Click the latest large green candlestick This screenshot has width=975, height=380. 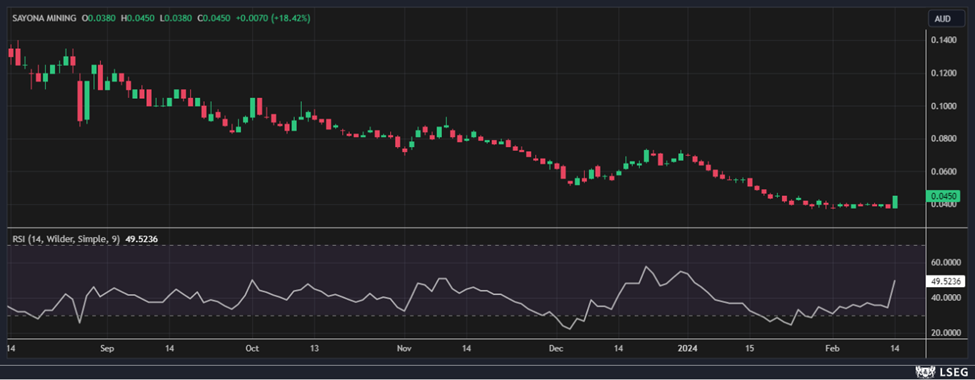tap(895, 202)
